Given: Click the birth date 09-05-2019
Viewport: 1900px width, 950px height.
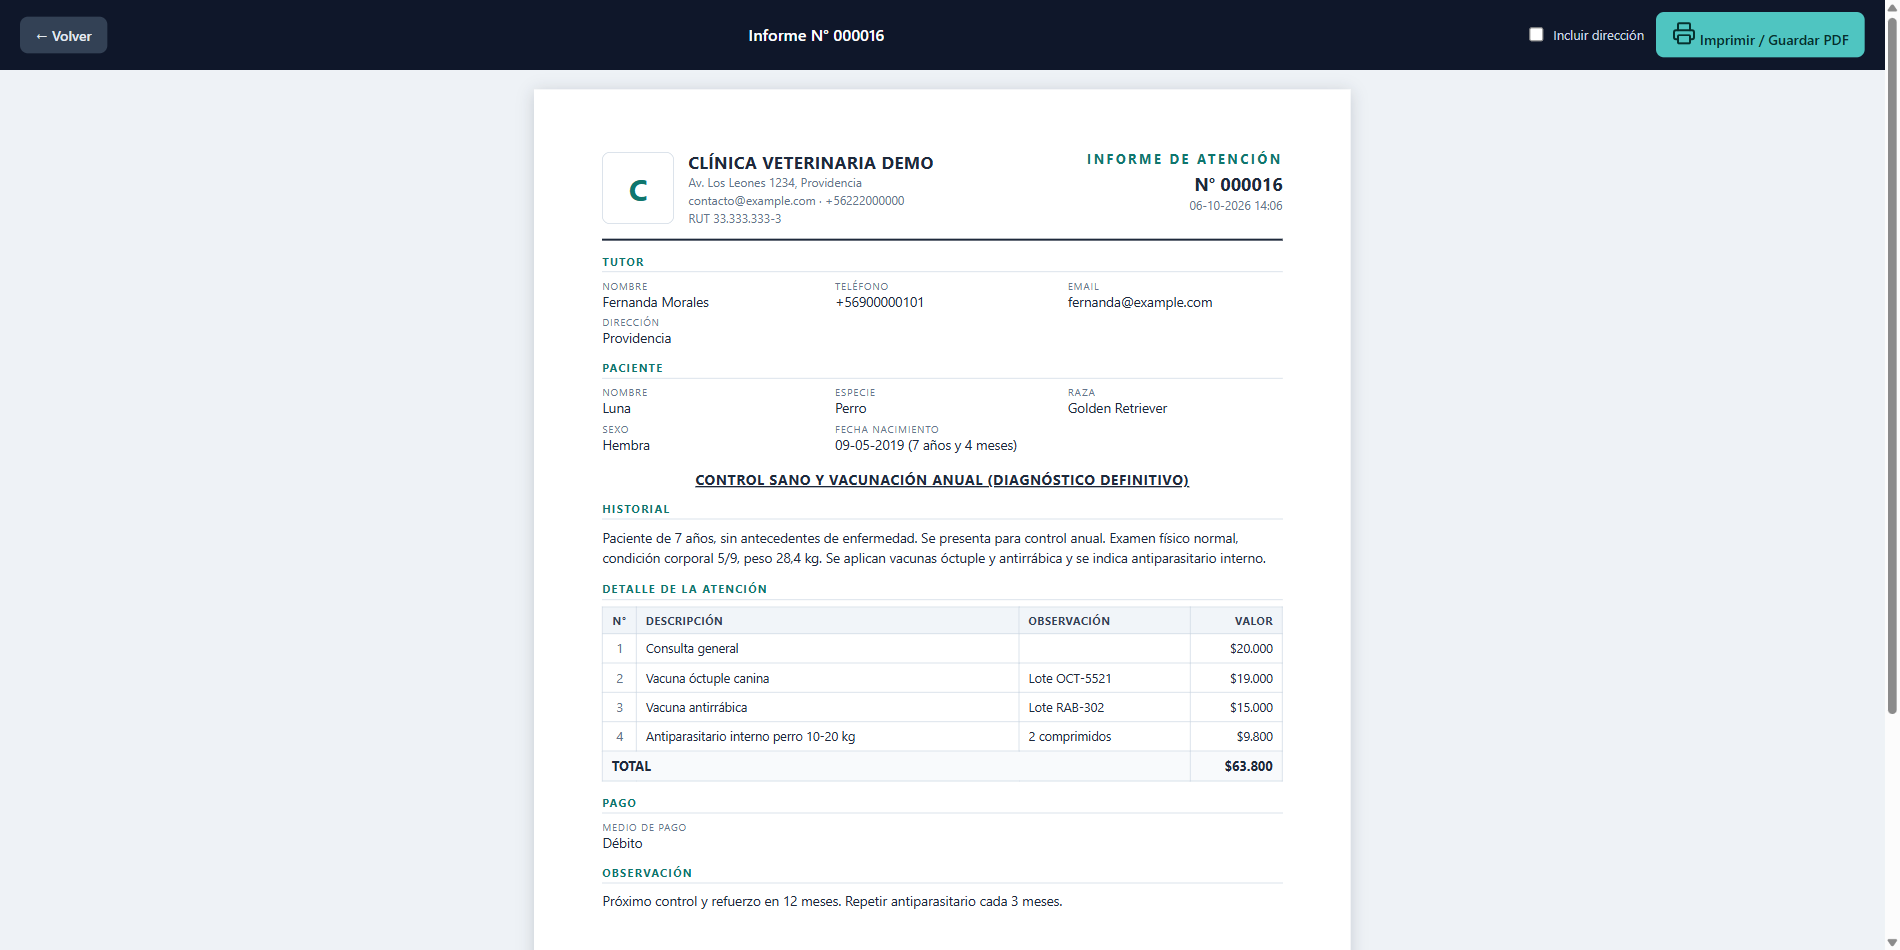Looking at the screenshot, I should [x=869, y=446].
